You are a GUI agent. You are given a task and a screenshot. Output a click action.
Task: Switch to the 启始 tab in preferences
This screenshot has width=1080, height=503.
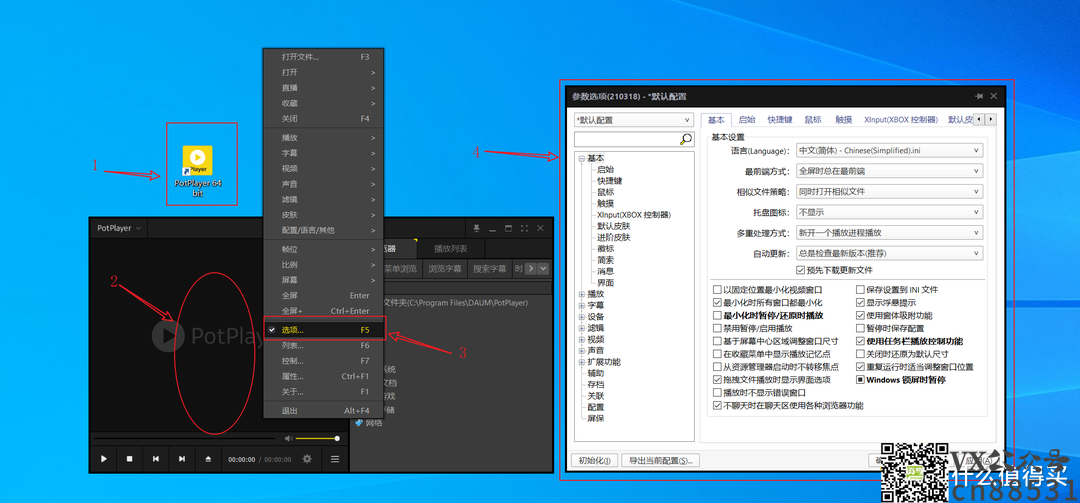coord(747,120)
